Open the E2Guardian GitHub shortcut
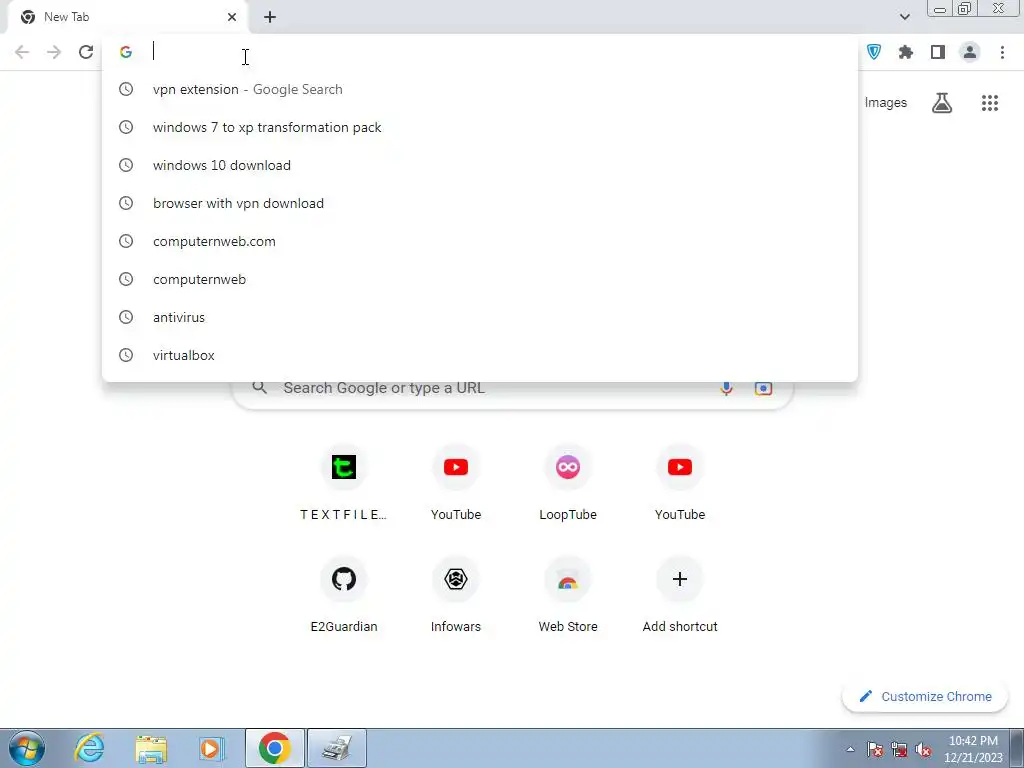The image size is (1024, 768). 344,596
